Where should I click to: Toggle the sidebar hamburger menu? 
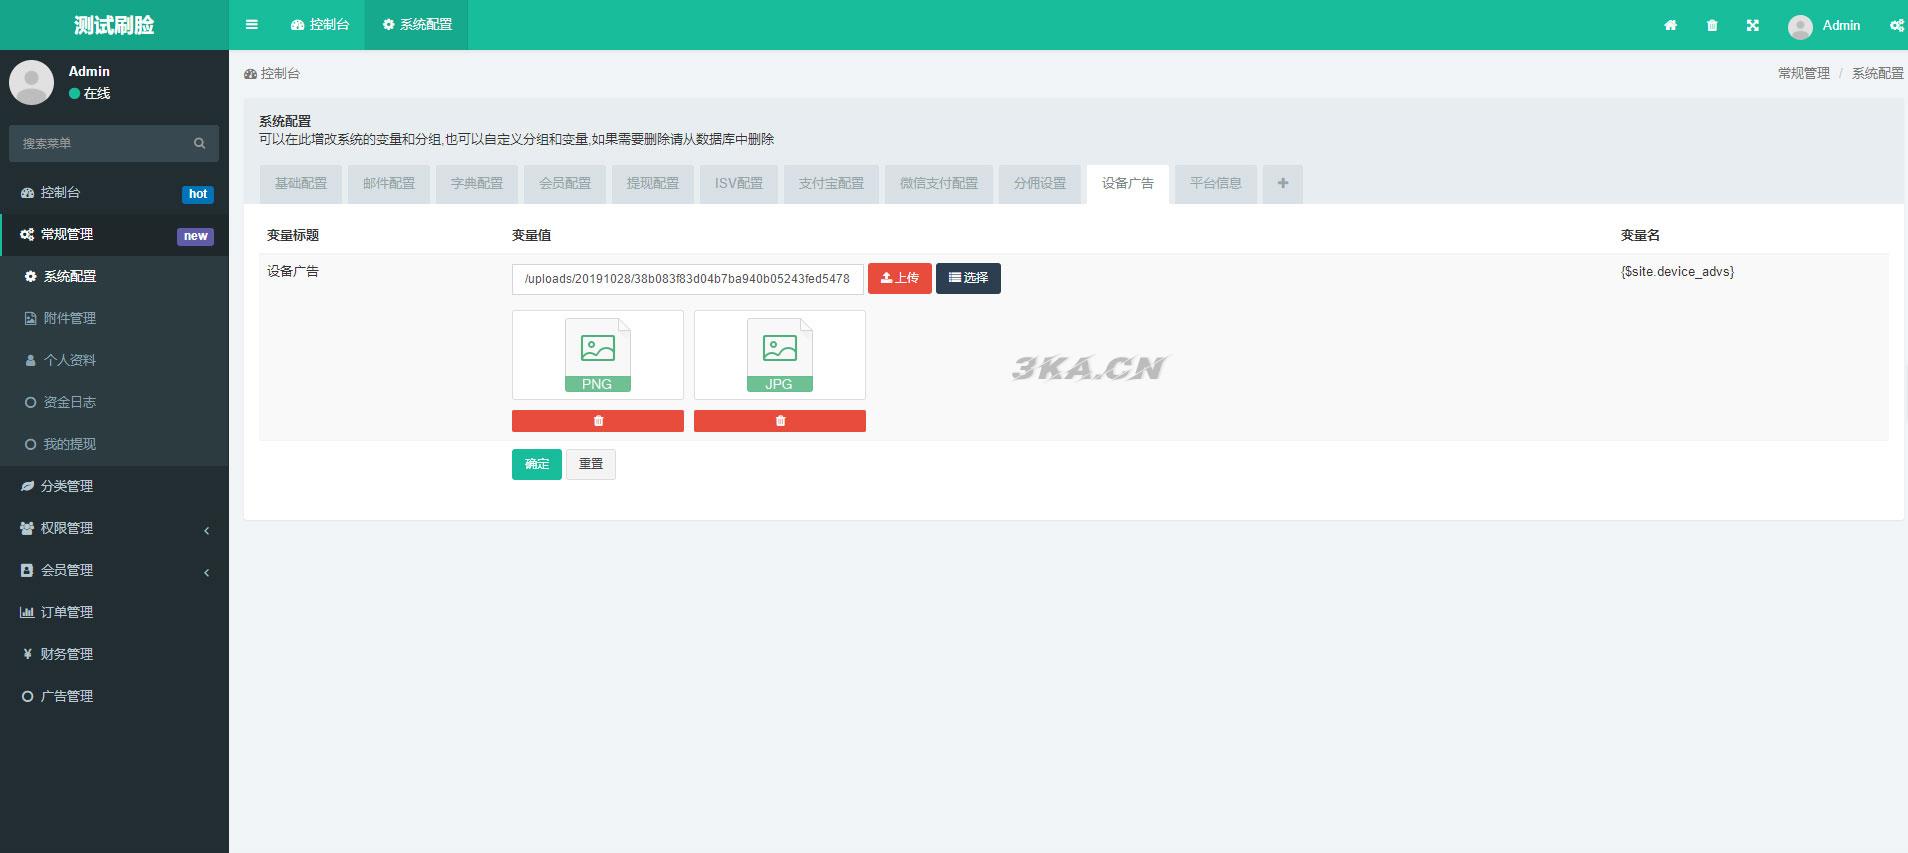tap(252, 25)
